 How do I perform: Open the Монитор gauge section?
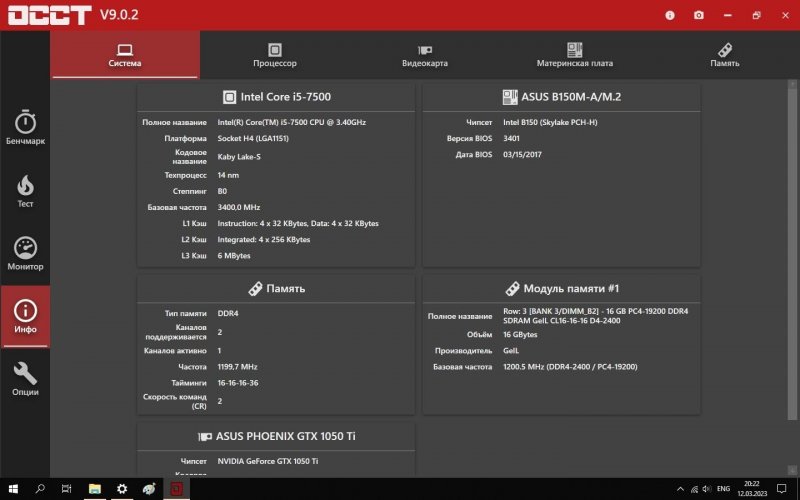pyautogui.click(x=25, y=254)
